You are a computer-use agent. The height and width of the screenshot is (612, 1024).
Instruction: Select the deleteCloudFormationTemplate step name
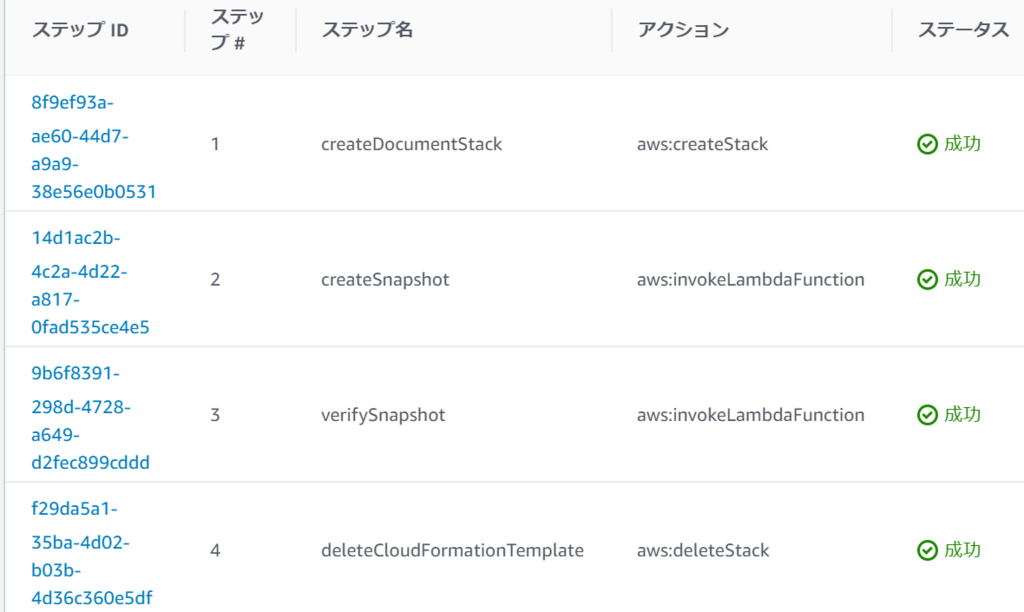pos(452,551)
